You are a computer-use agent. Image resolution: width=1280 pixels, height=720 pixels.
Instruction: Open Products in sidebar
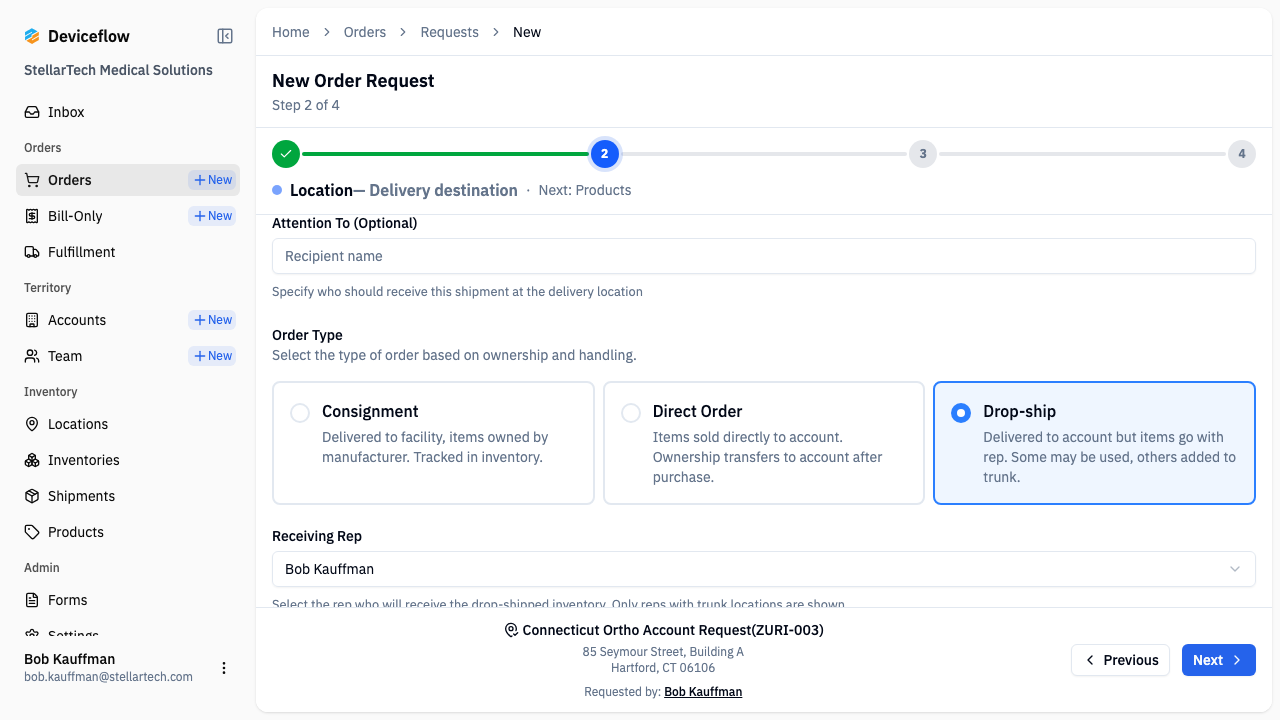tap(128, 532)
